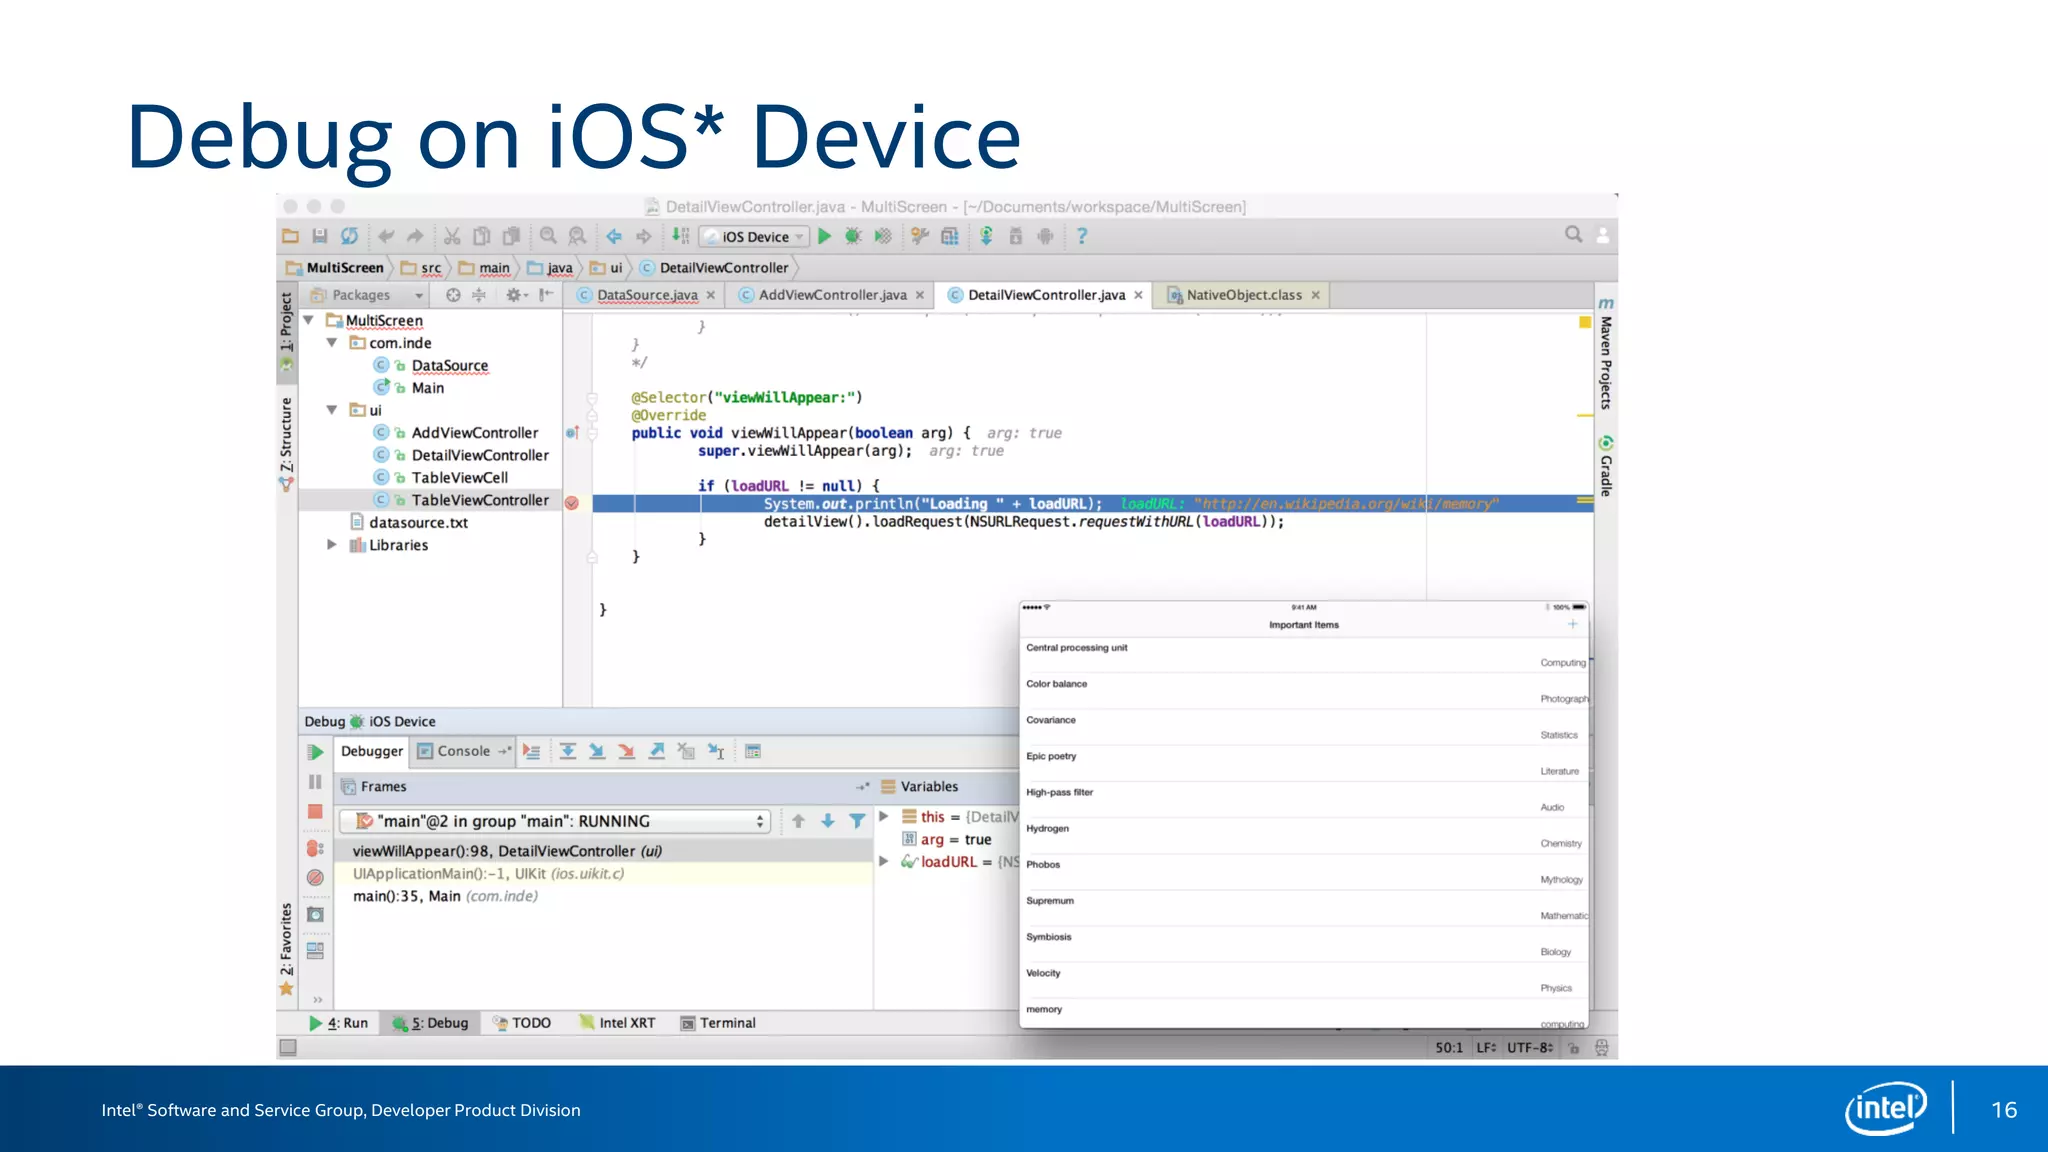2048x1152 pixels.
Task: Click the Redo arrow icon
Action: tap(415, 237)
